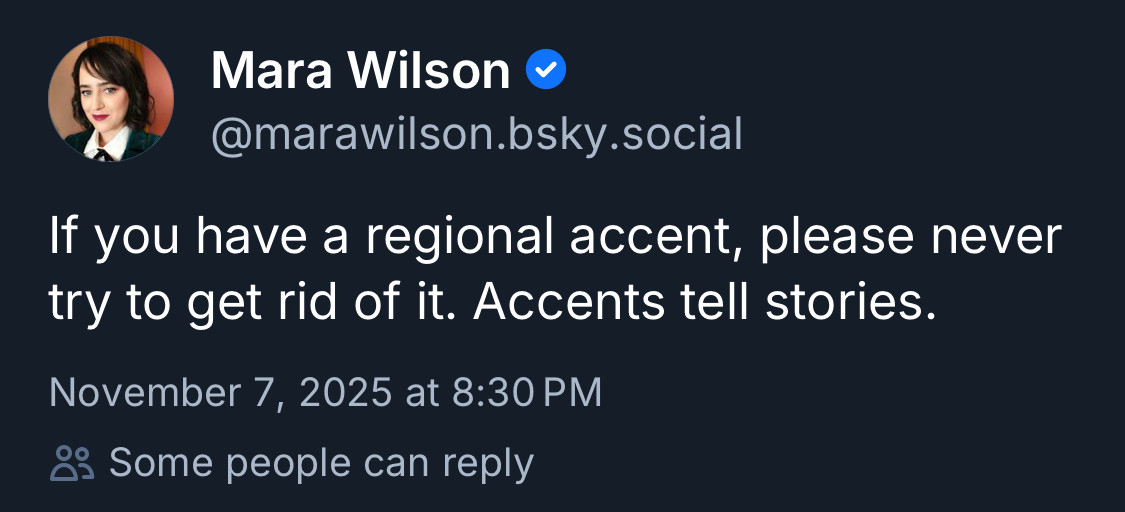Image resolution: width=1125 pixels, height=512 pixels.
Task: Visit the @marawilson.bsky.social handle
Action: (476, 134)
